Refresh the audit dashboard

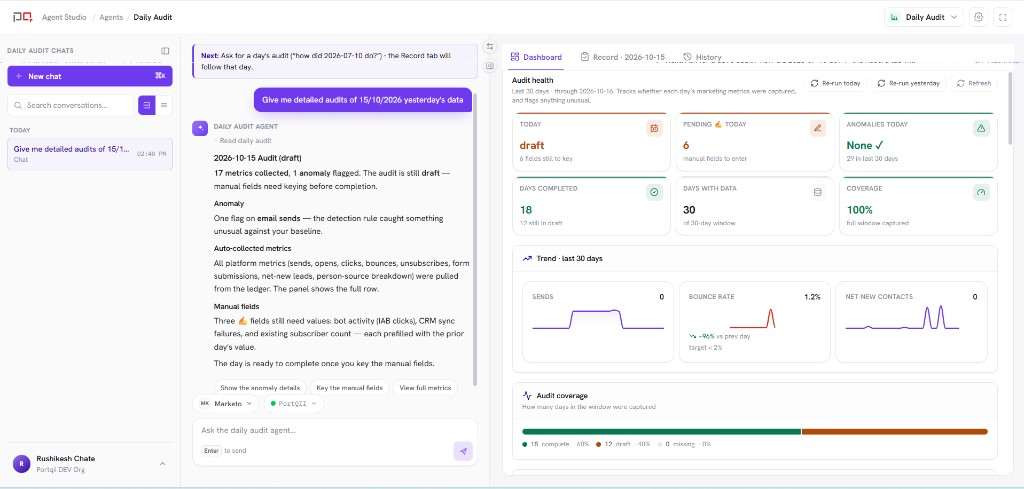[974, 84]
